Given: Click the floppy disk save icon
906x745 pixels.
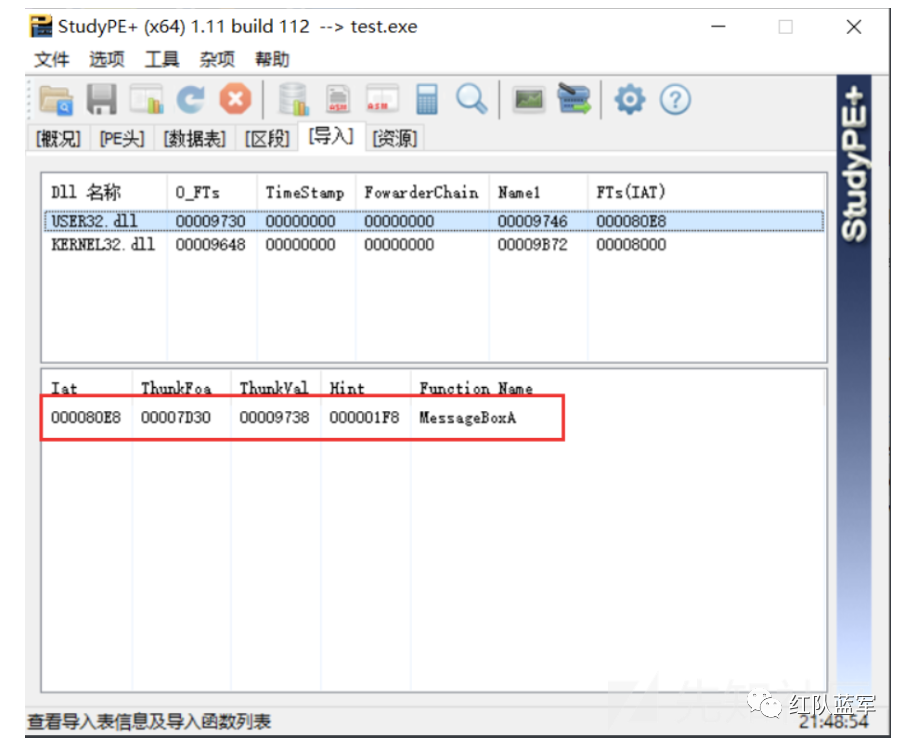Looking at the screenshot, I should (102, 99).
